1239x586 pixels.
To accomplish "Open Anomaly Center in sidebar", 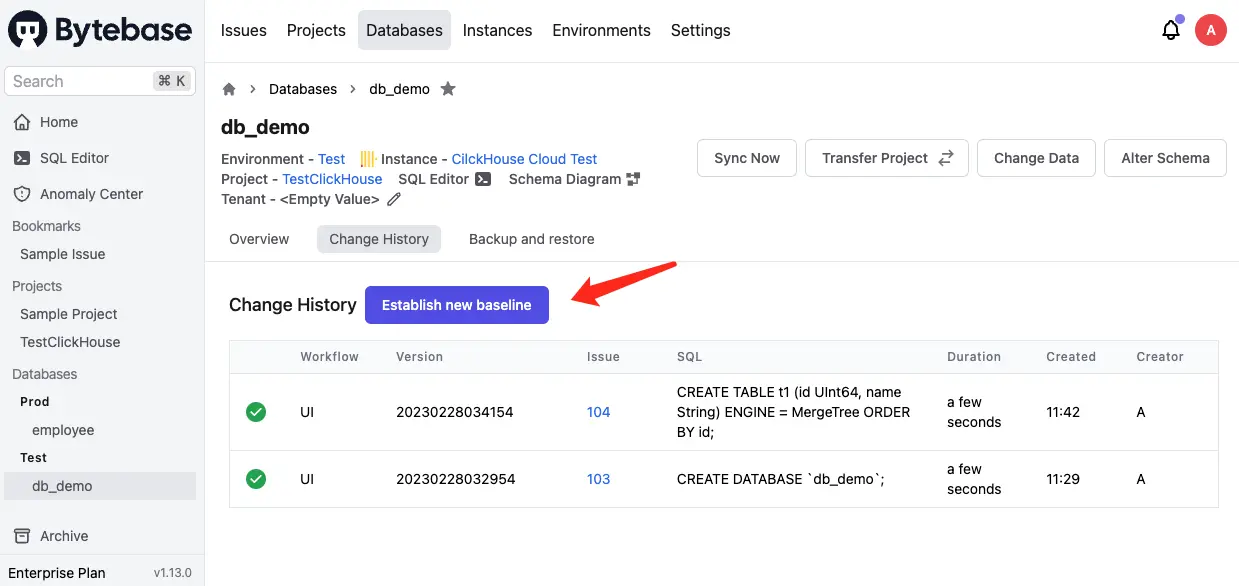I will (x=91, y=194).
